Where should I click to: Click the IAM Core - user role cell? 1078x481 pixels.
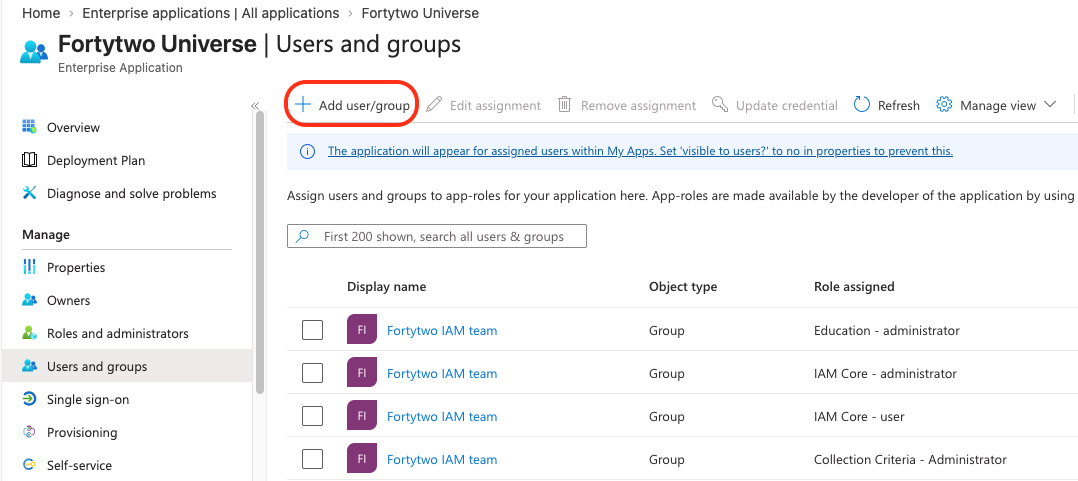859,416
